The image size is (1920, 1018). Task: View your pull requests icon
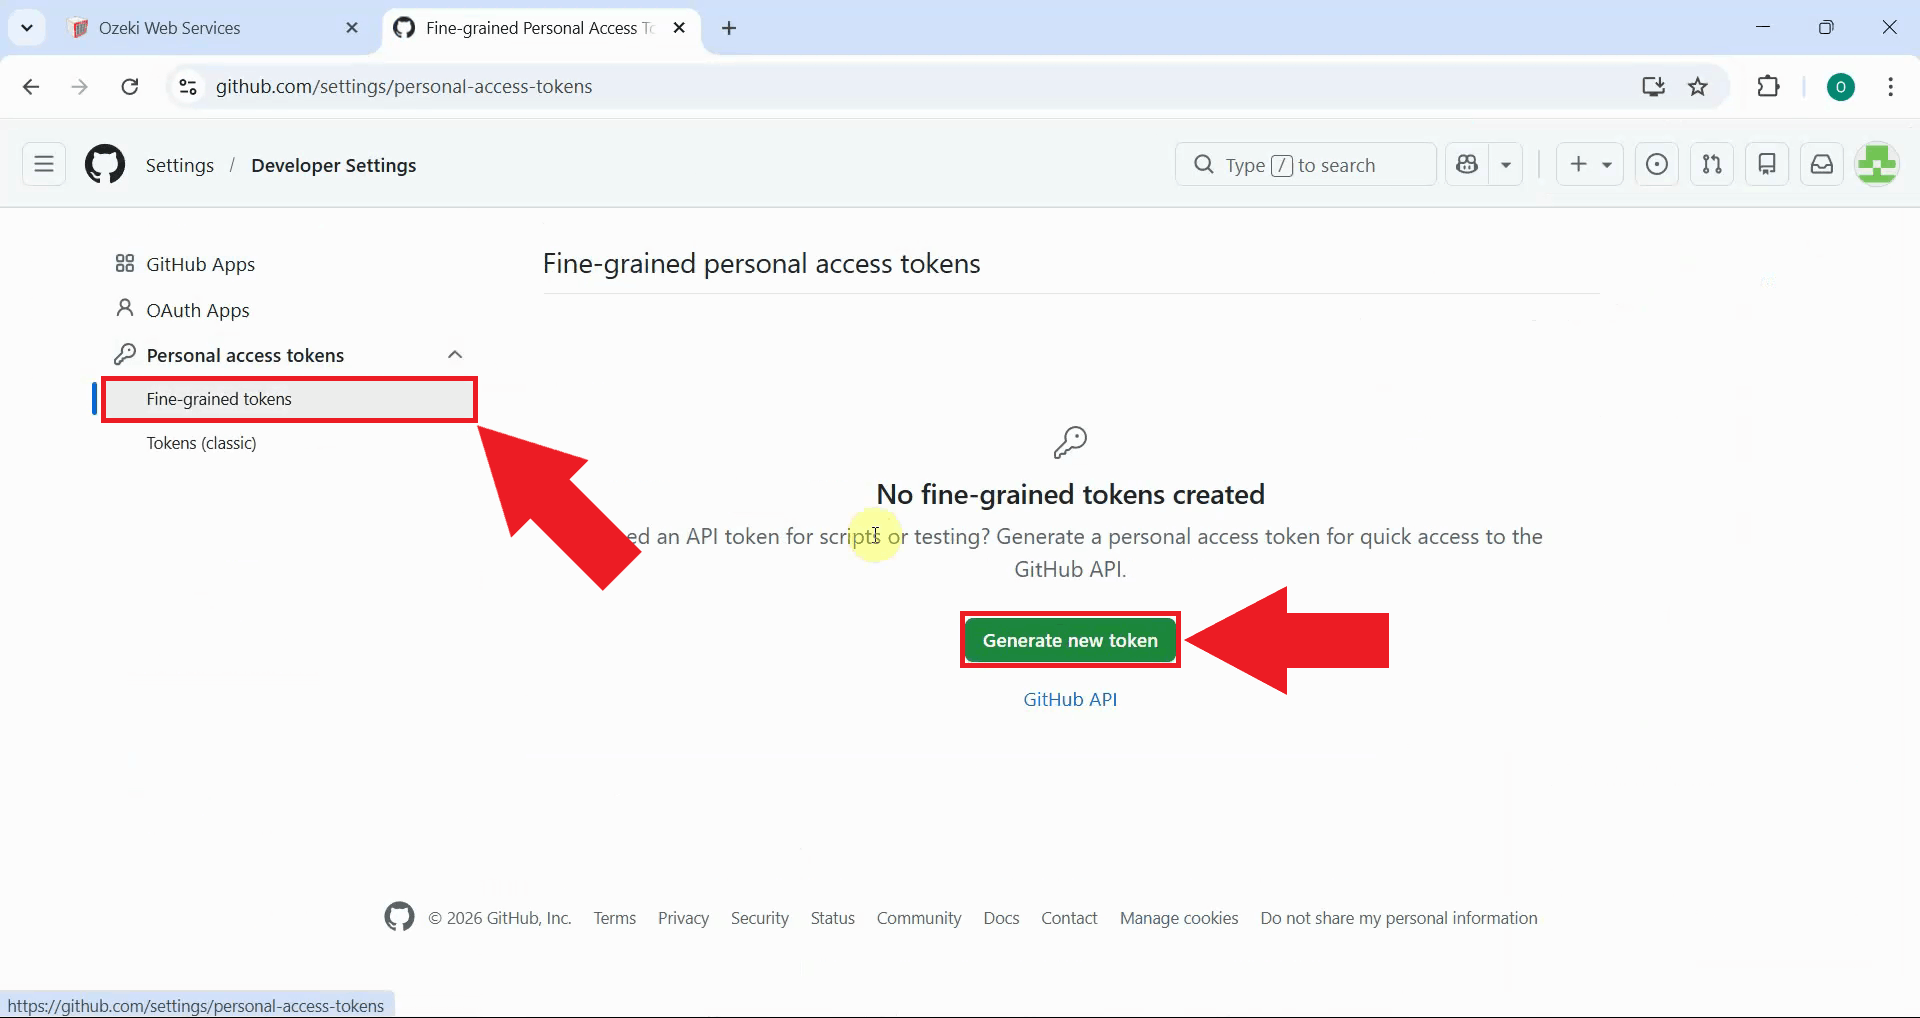point(1711,164)
